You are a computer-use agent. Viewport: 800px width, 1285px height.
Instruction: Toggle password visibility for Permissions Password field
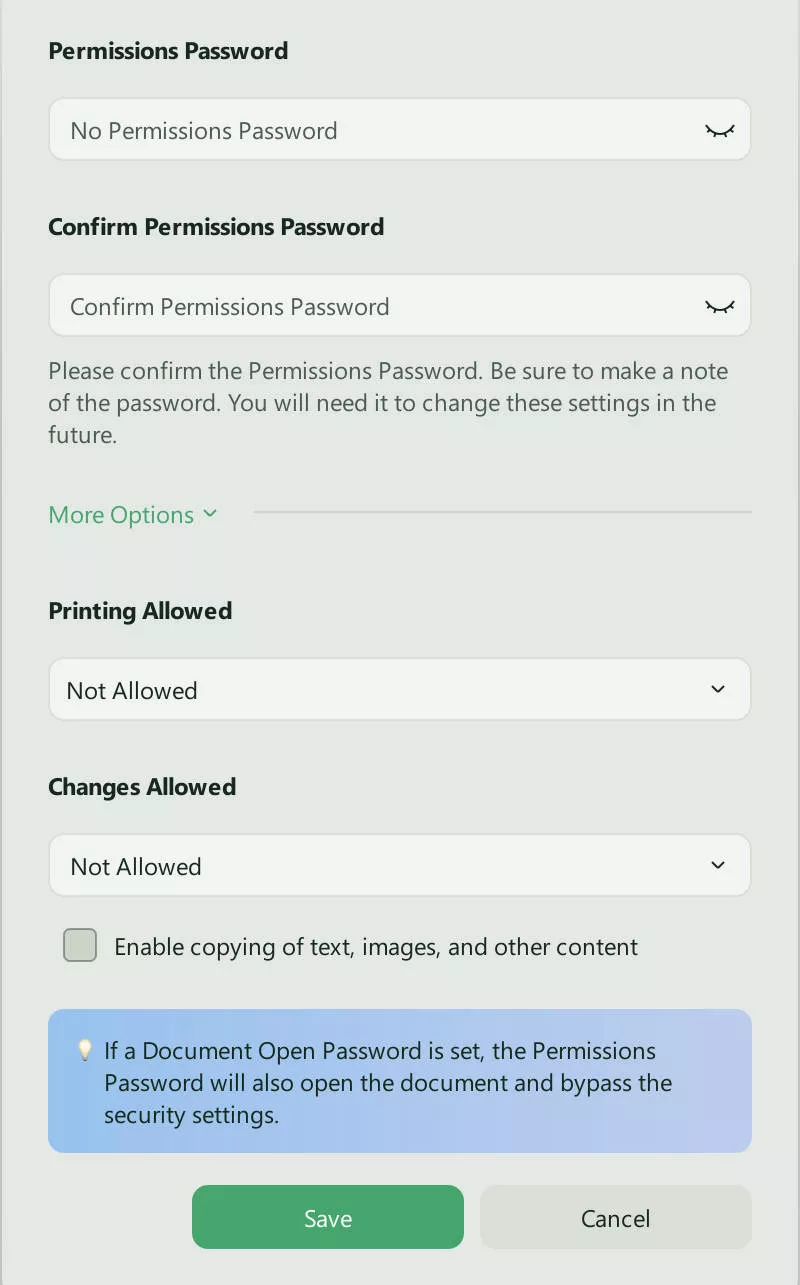pos(719,129)
